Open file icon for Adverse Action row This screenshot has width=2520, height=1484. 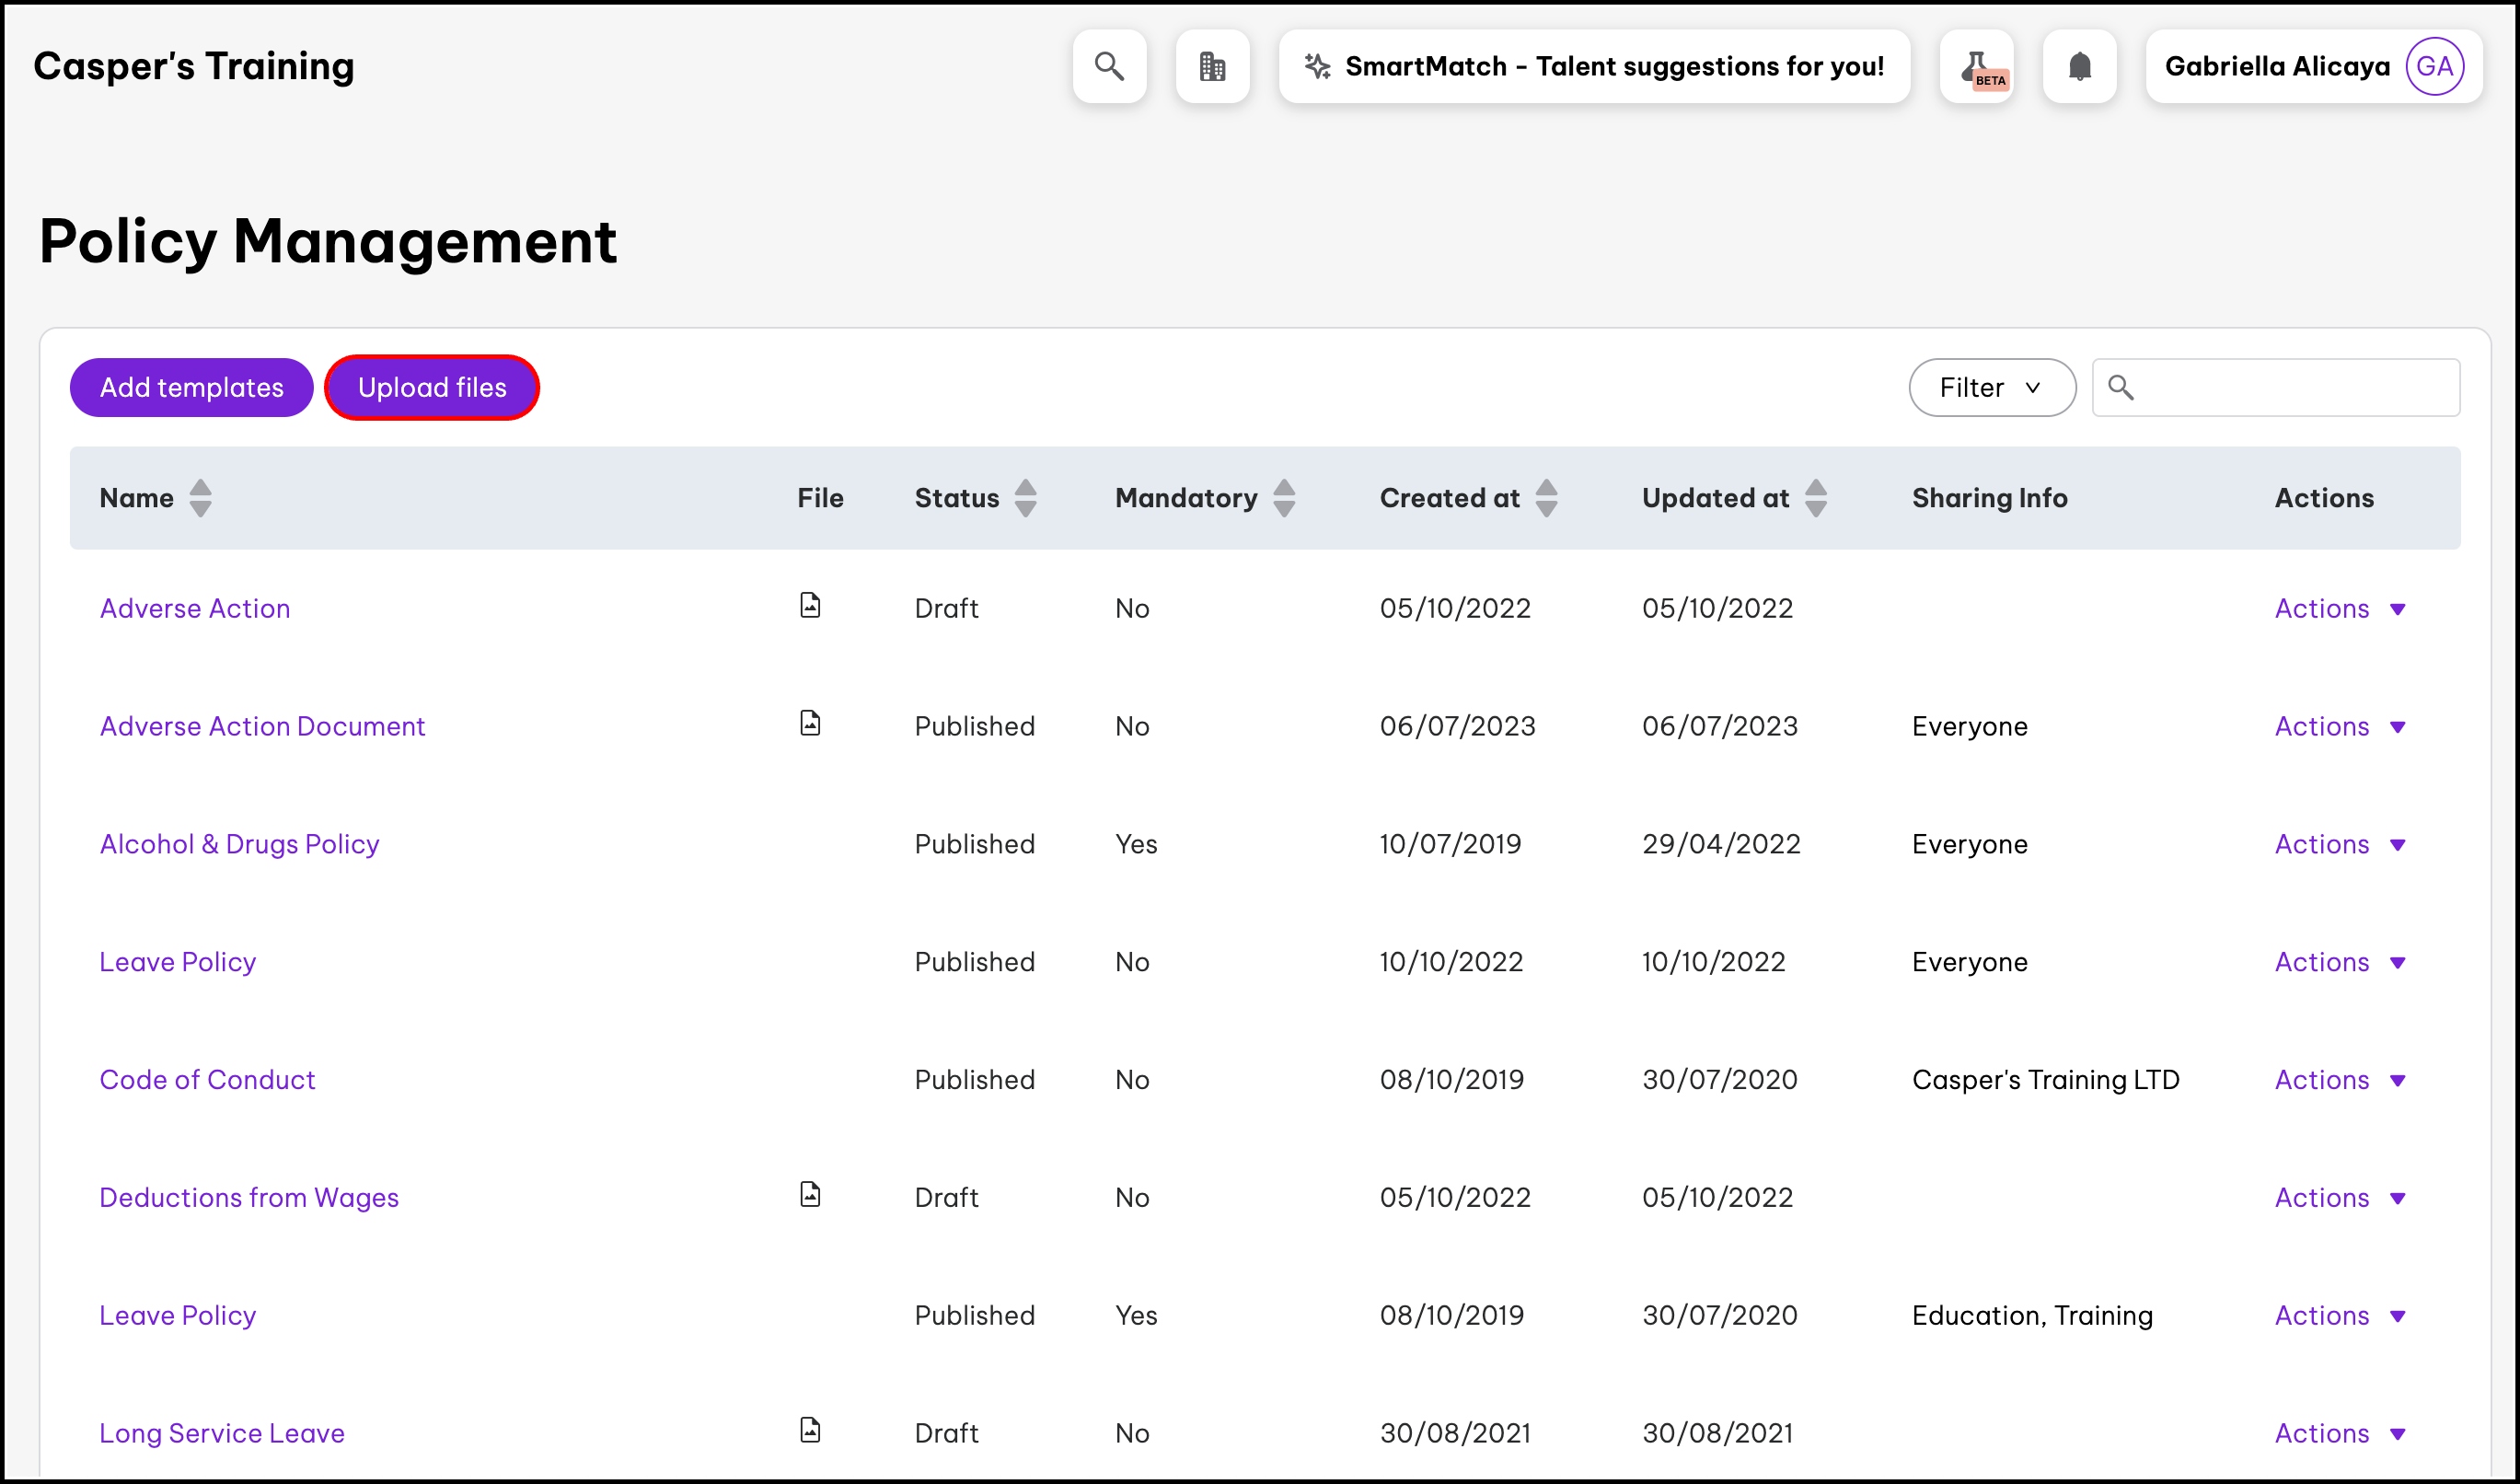click(x=810, y=605)
